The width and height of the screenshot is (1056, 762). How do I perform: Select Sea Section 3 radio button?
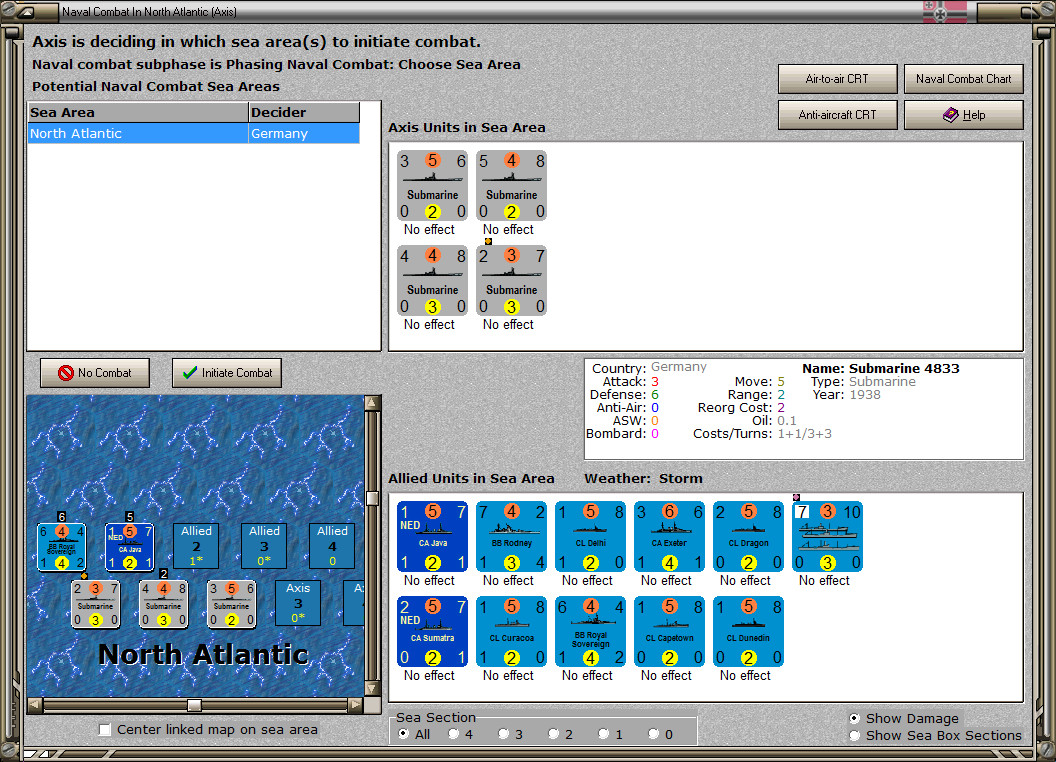click(503, 734)
